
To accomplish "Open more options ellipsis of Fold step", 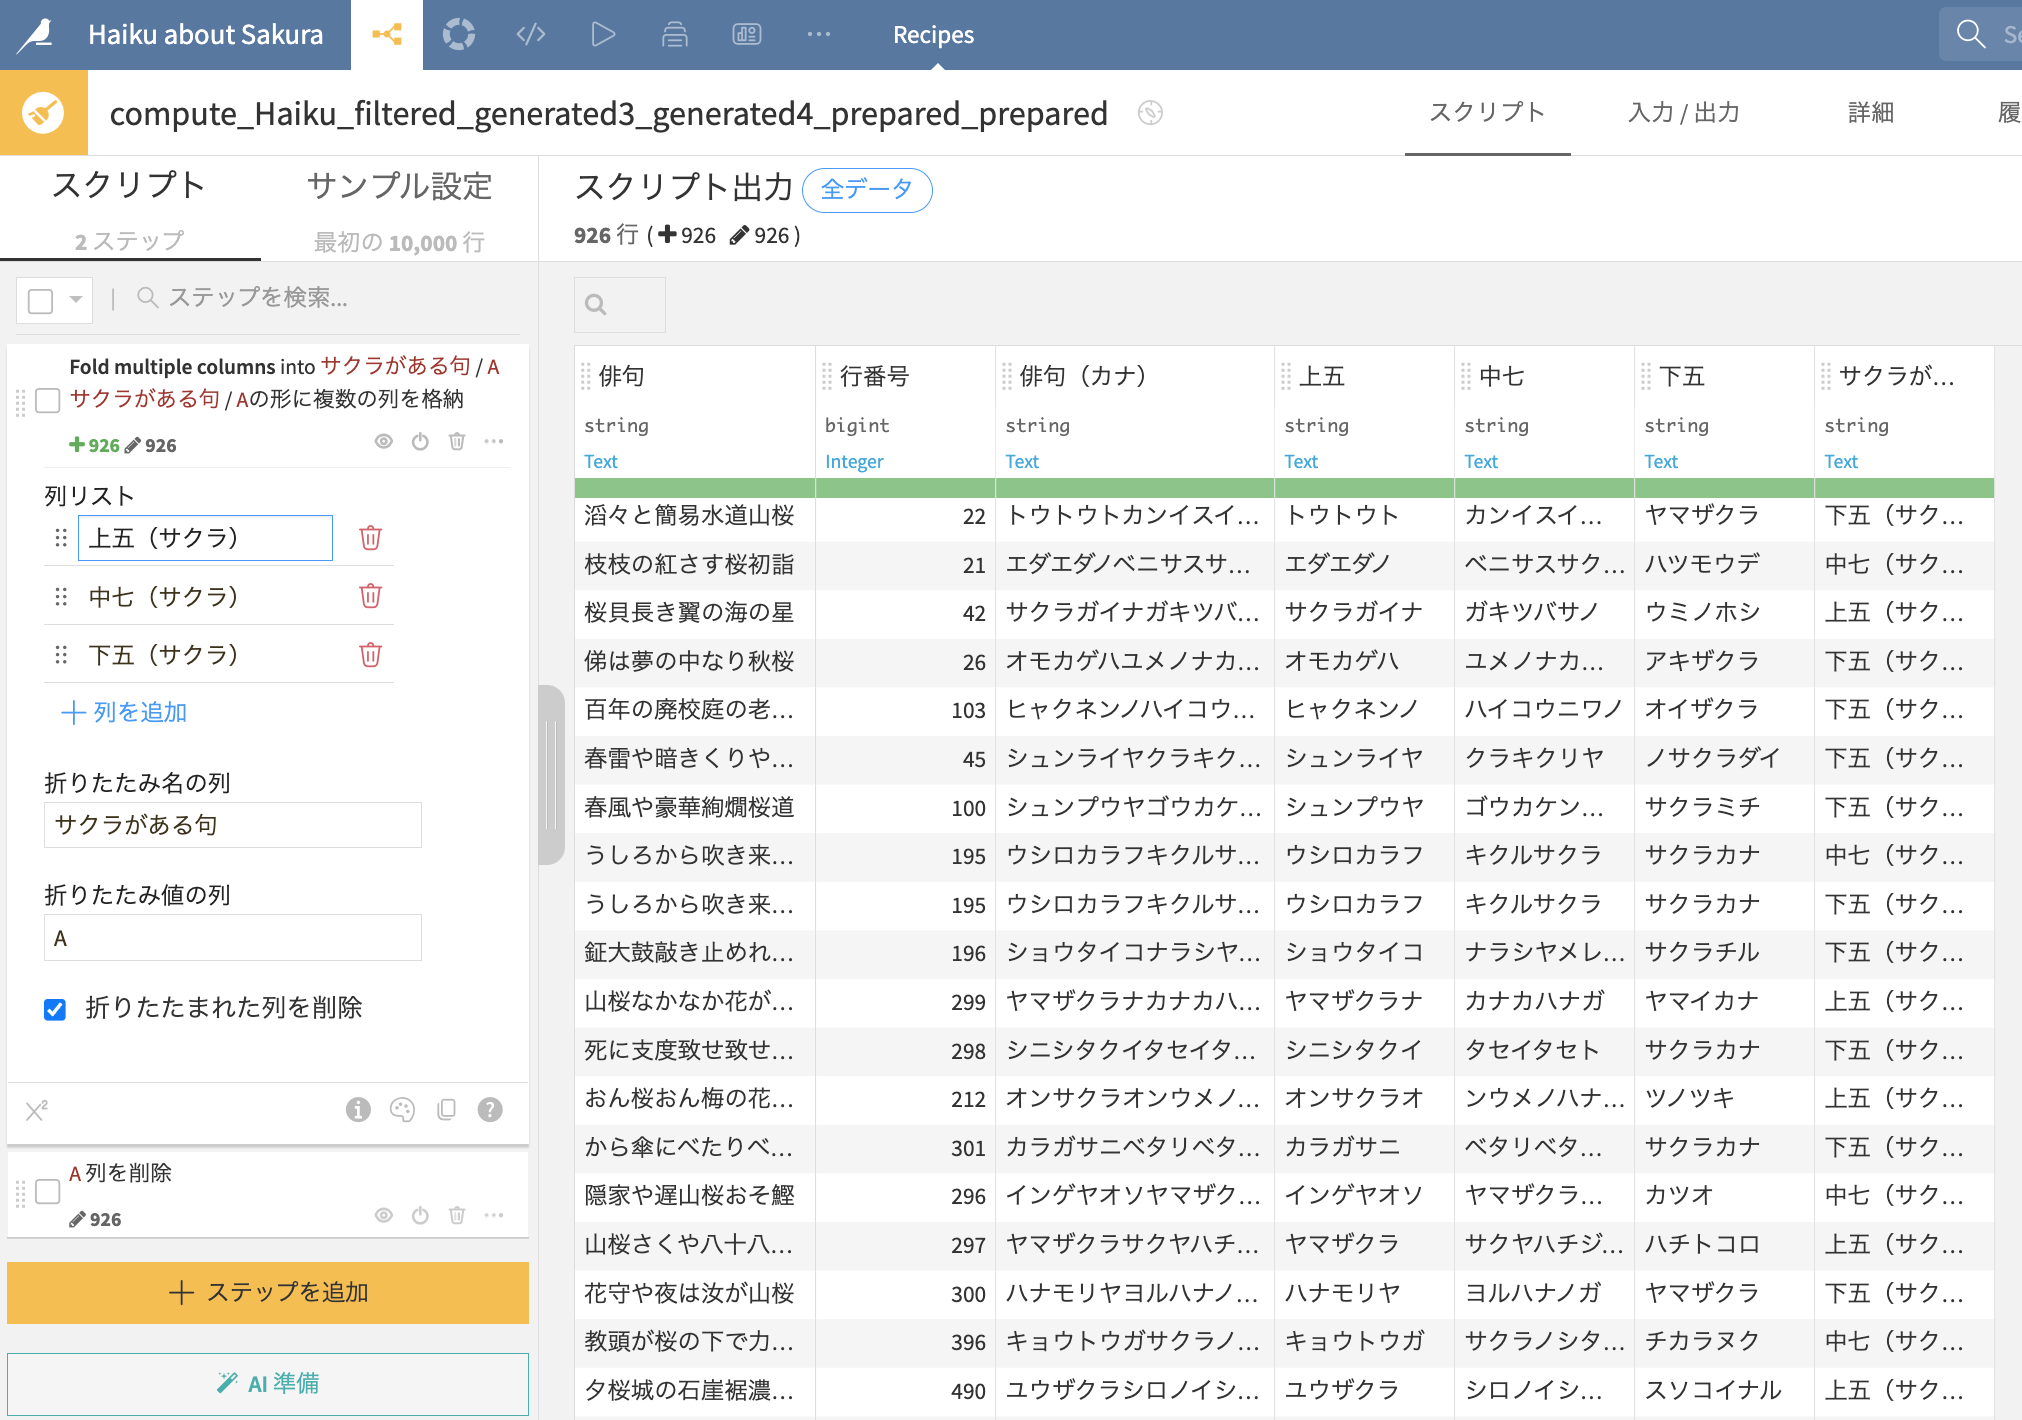I will pos(494,441).
